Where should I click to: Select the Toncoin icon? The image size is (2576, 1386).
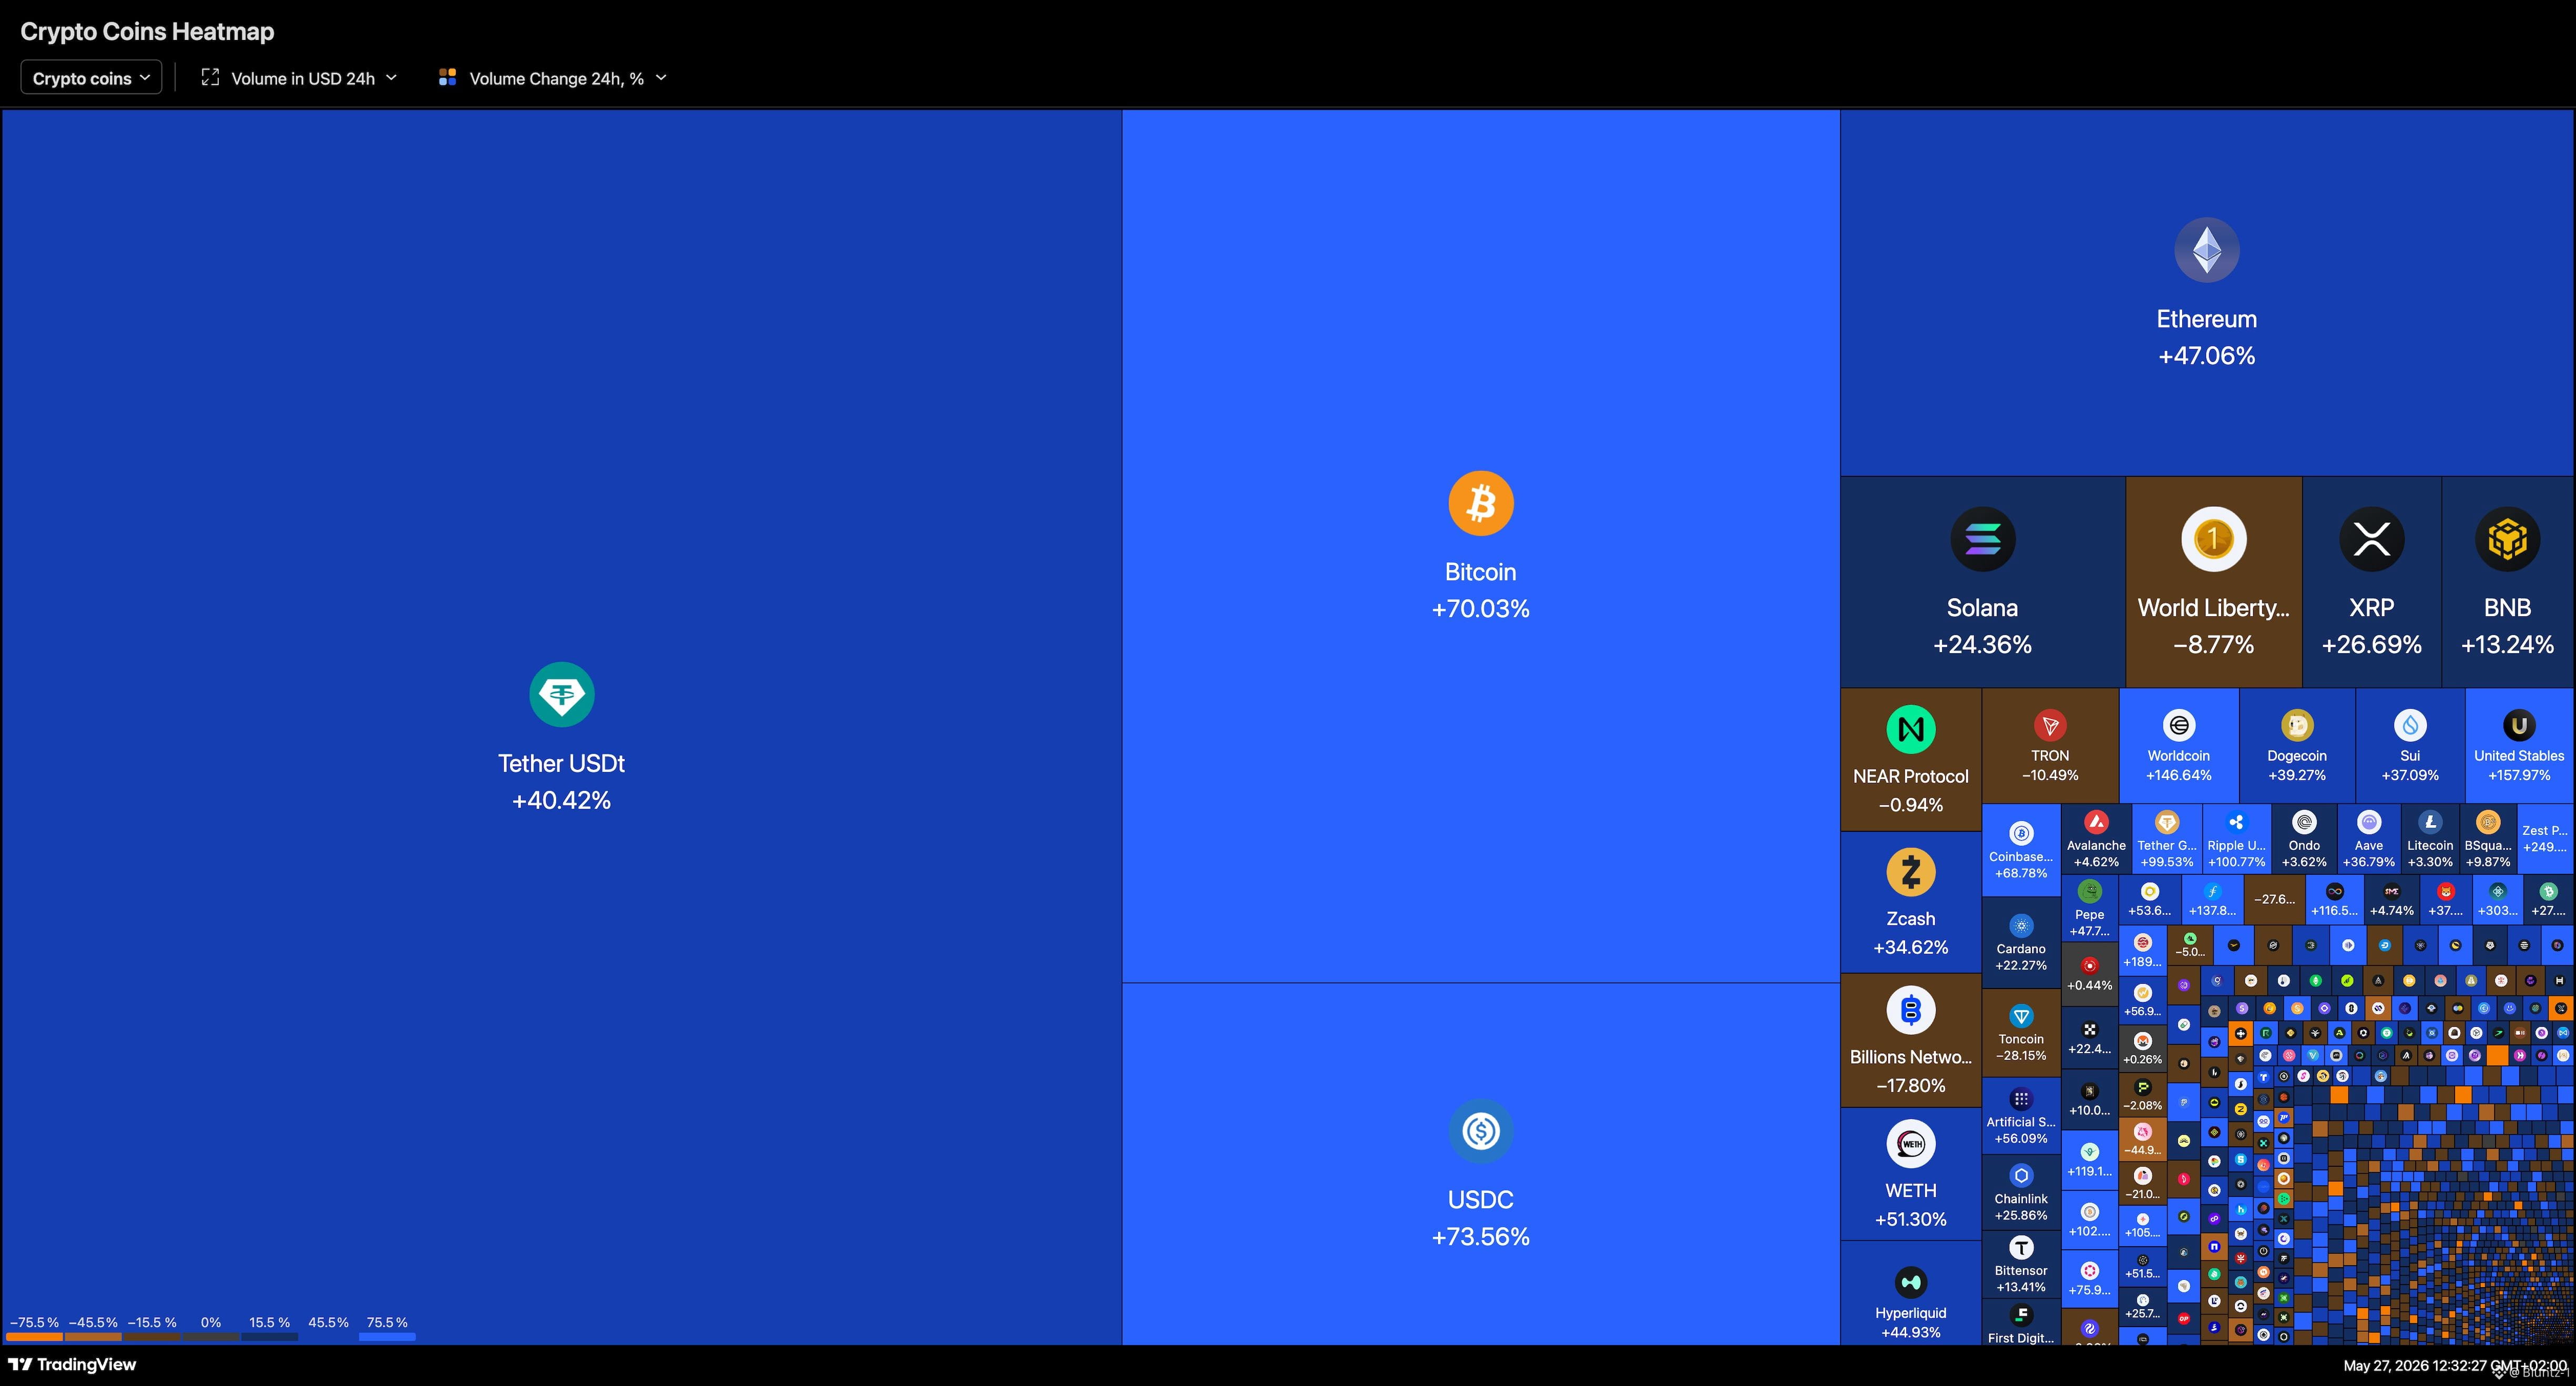click(2021, 1016)
